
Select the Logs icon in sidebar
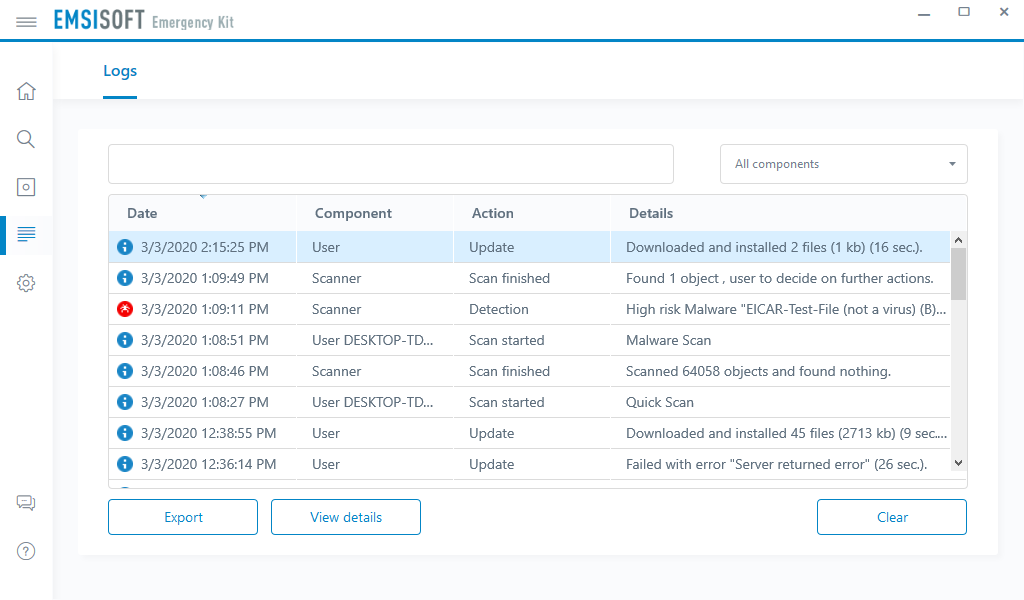27,234
